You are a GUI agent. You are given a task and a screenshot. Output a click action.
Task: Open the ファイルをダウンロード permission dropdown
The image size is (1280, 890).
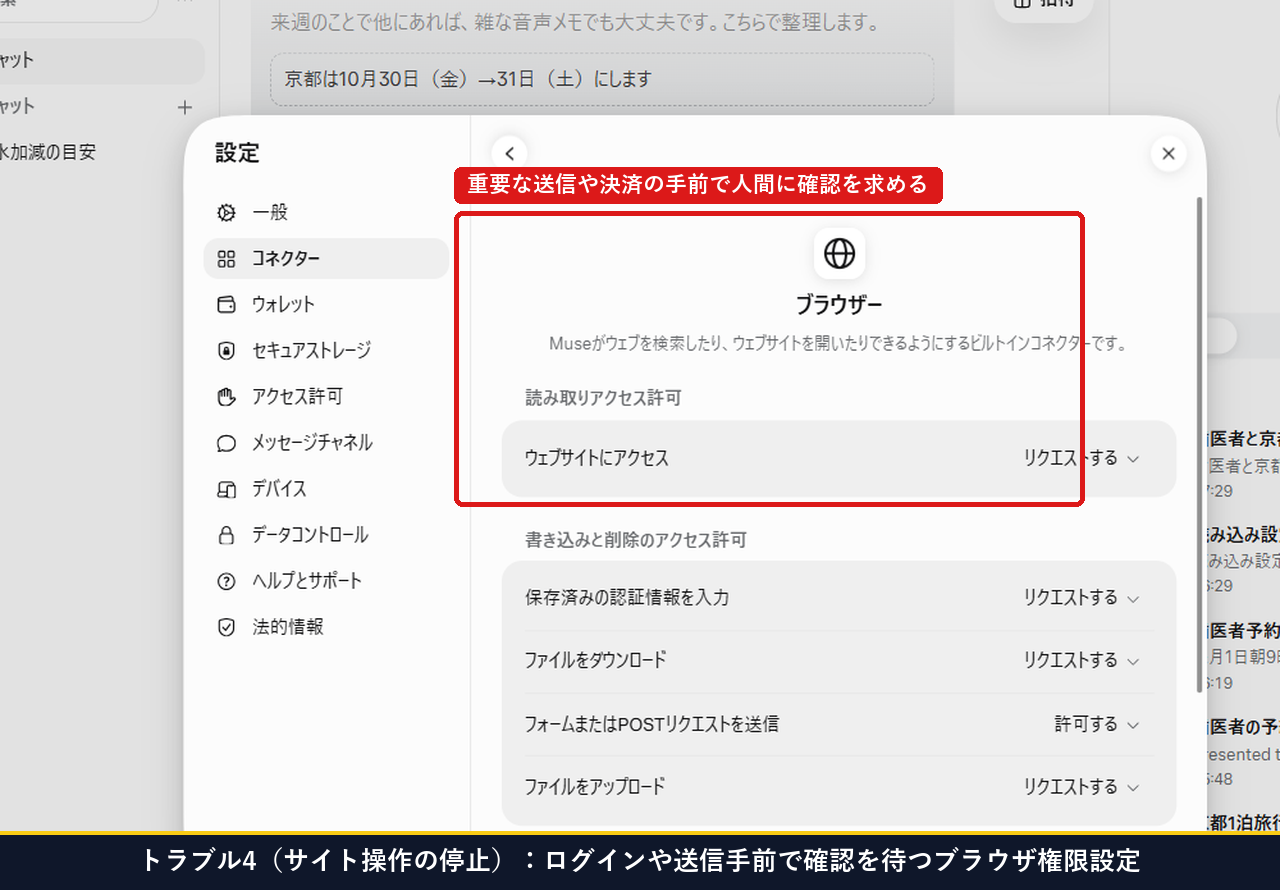[1081, 660]
